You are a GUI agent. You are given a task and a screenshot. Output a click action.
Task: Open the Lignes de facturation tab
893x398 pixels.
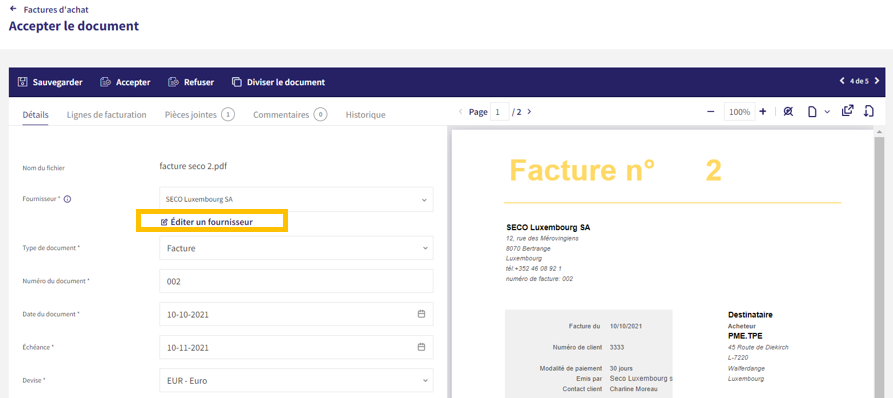(x=106, y=114)
